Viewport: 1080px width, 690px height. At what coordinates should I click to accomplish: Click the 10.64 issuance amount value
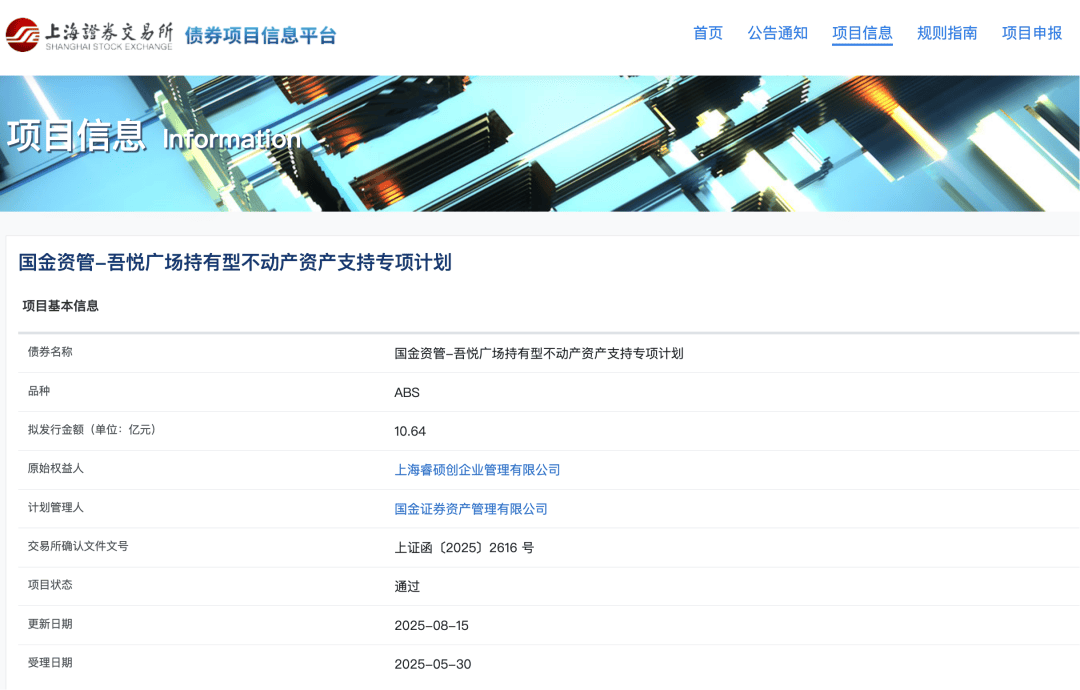410,431
